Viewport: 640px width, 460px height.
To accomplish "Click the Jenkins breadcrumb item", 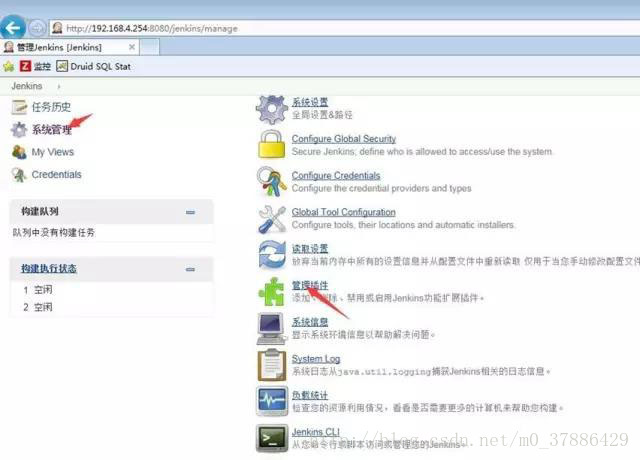I will [27, 86].
